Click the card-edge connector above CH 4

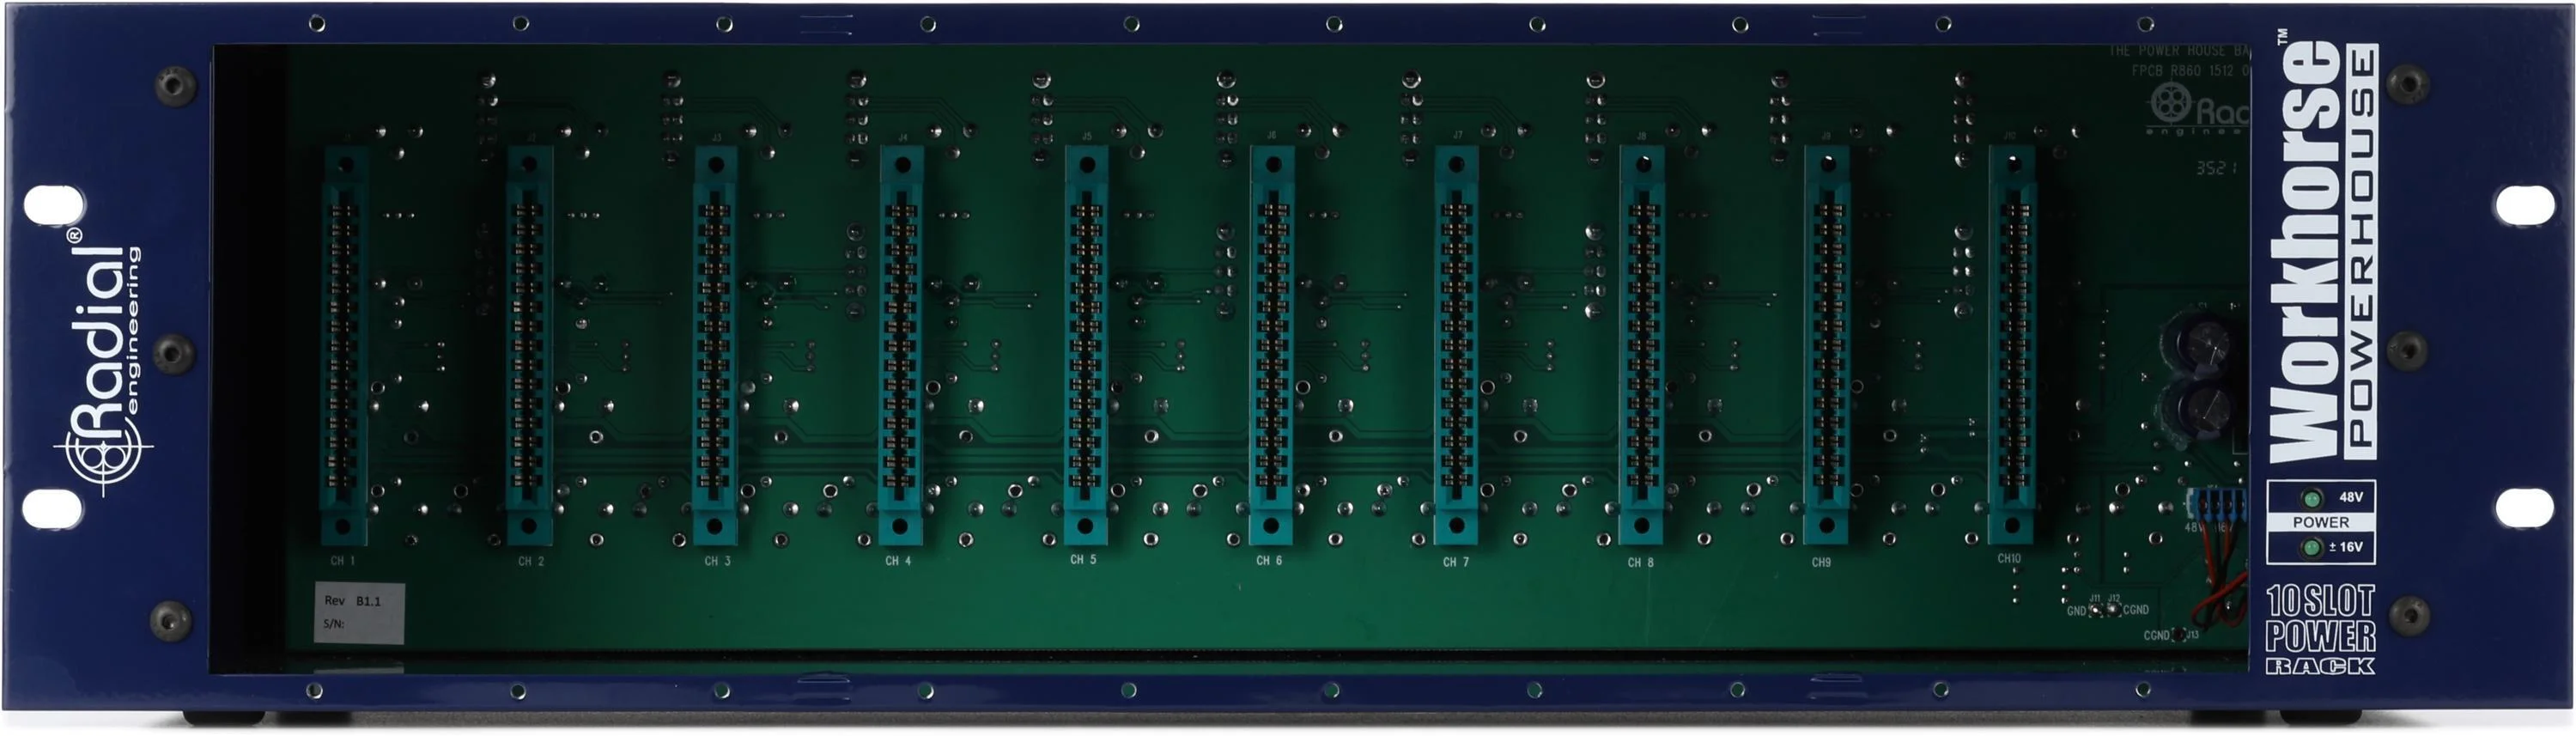900,345
